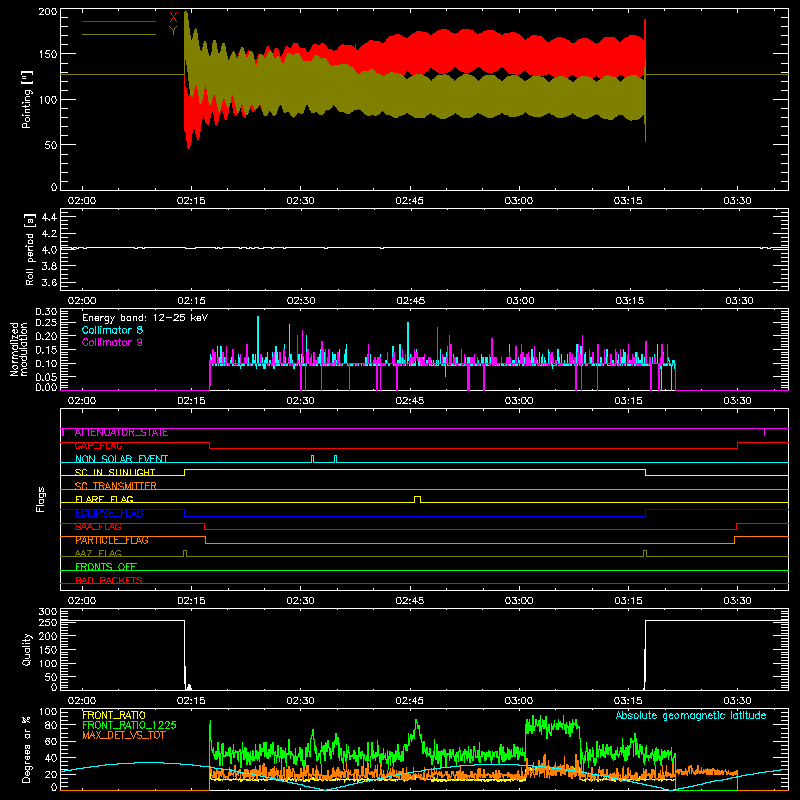Select the MAX_DET_VS_TOT legend label
Viewport: 800px width, 800px height.
(124, 735)
